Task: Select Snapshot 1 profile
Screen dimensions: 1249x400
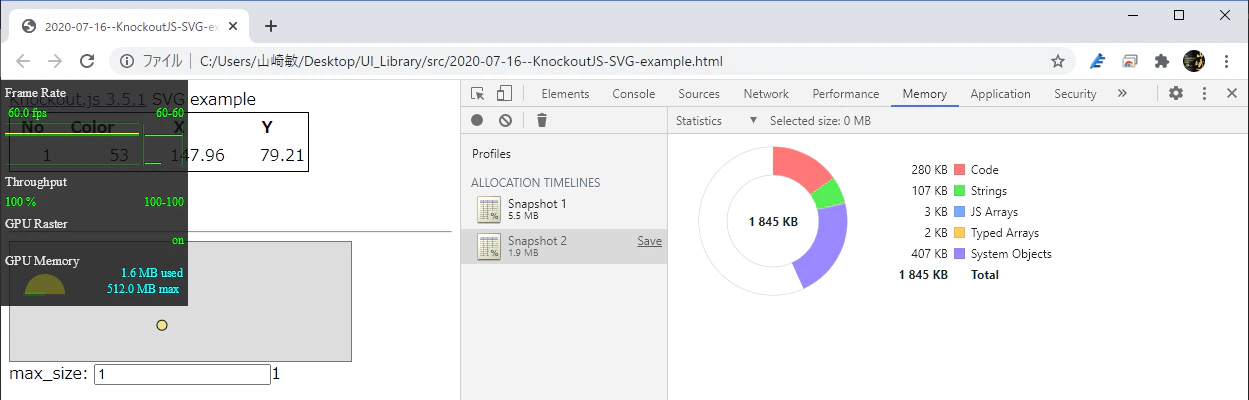Action: [564, 209]
